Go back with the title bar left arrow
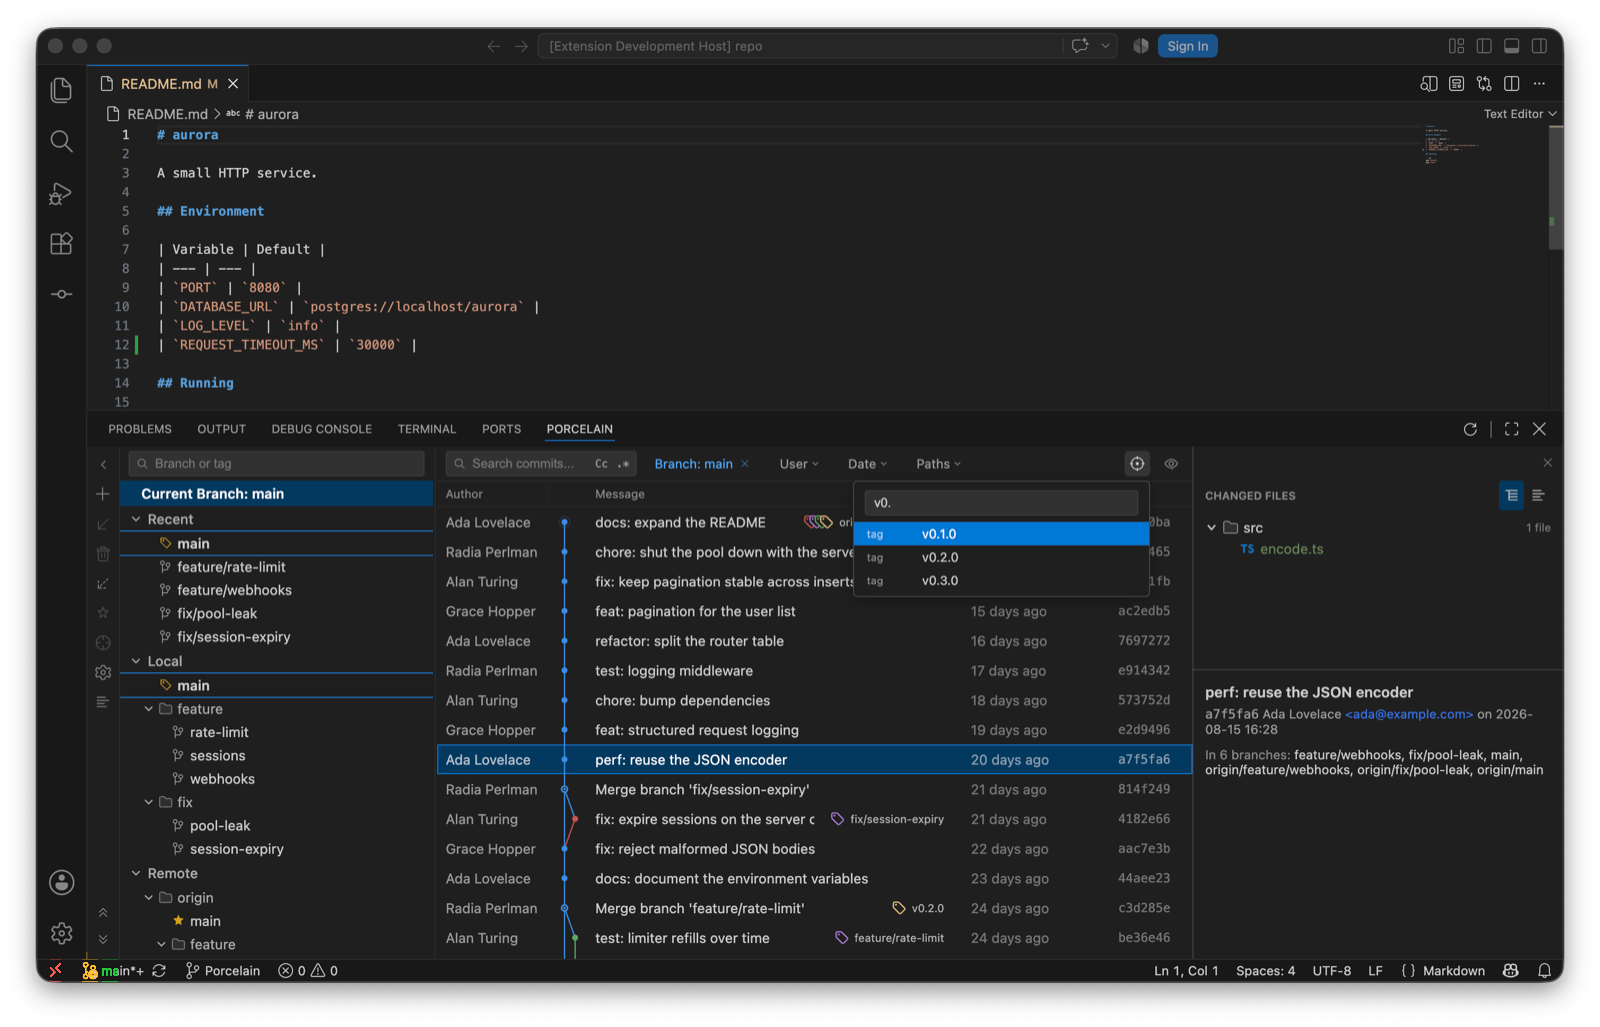 click(x=494, y=46)
